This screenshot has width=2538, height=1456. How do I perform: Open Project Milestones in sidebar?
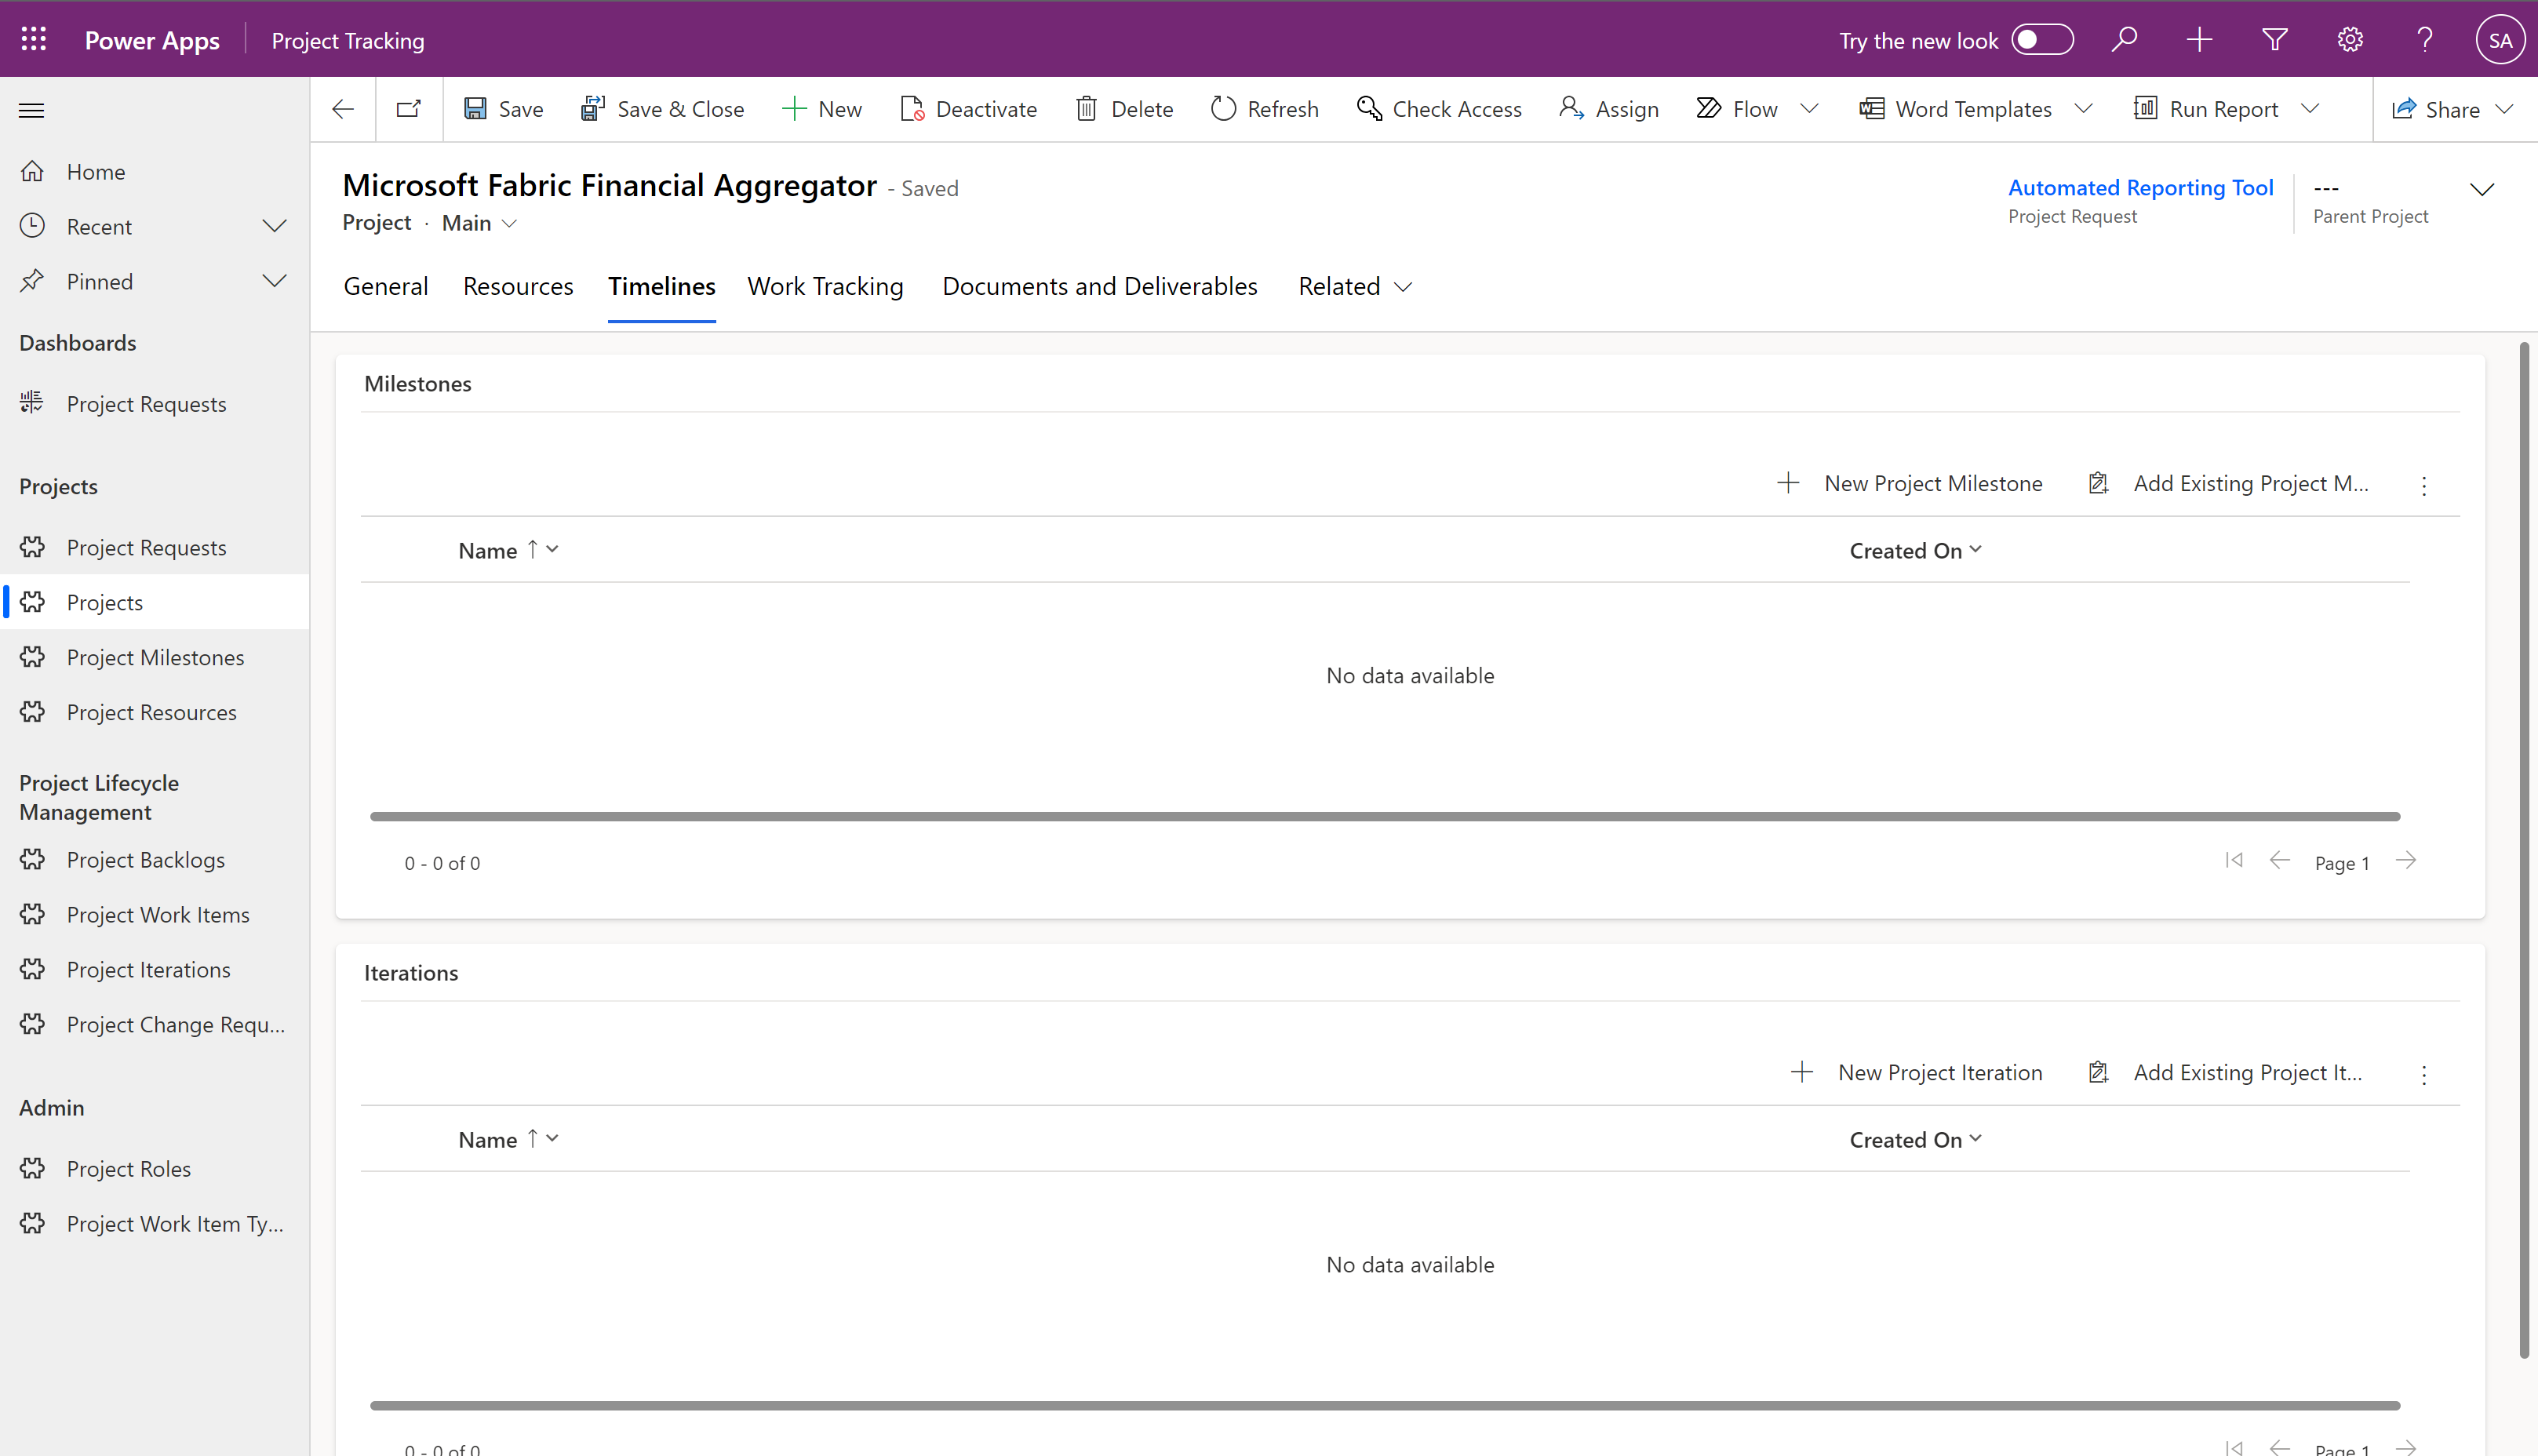155,657
